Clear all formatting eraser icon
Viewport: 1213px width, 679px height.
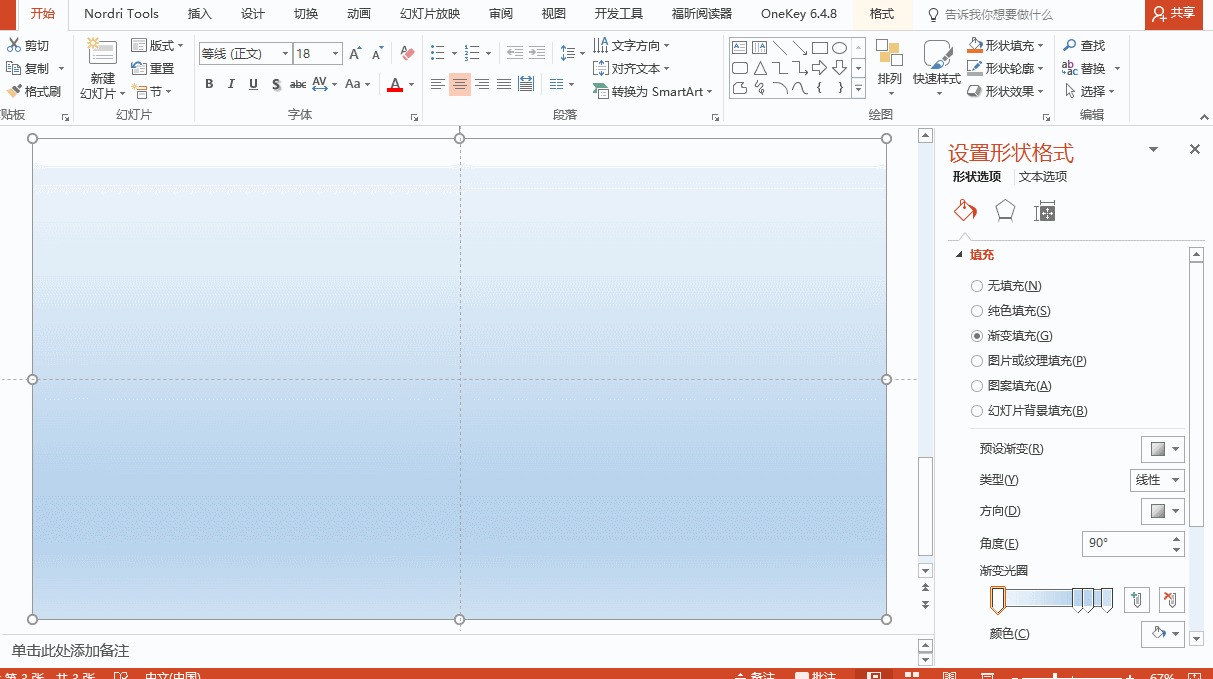point(407,53)
